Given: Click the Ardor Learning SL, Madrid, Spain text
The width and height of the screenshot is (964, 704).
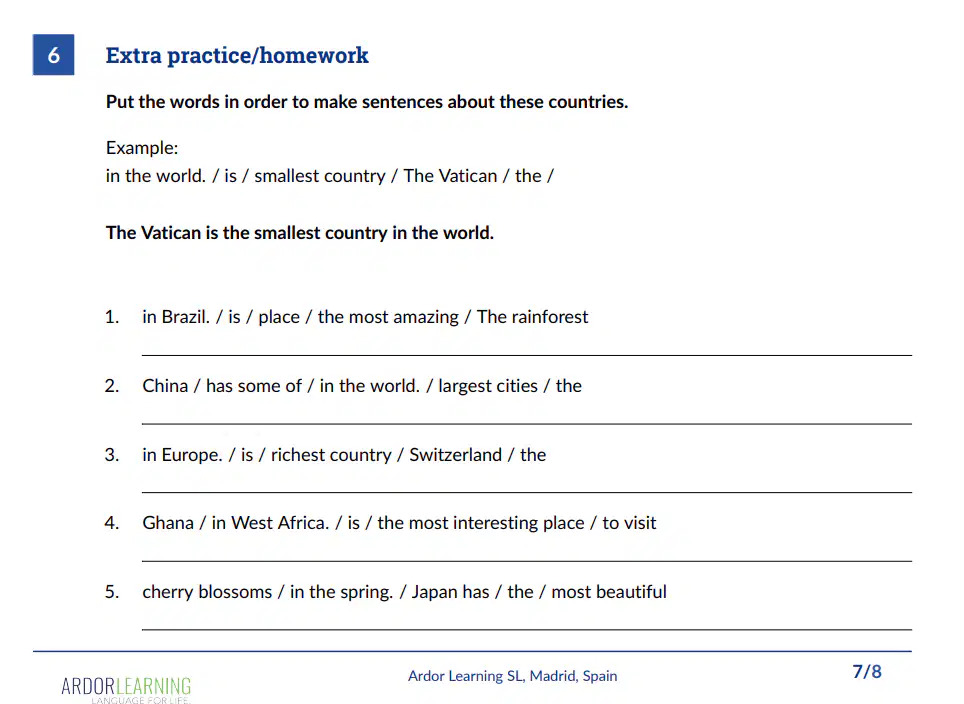Looking at the screenshot, I should [512, 676].
